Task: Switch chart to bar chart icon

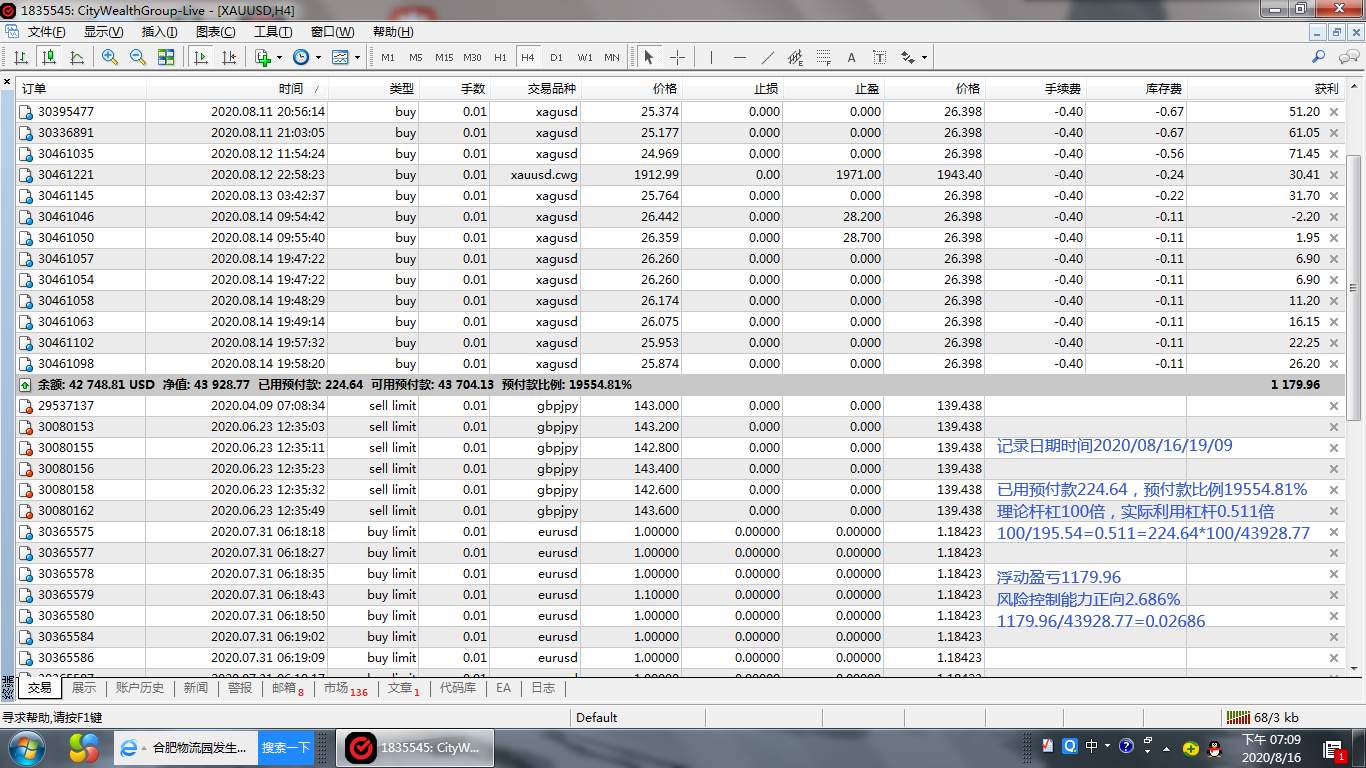Action: 21,57
